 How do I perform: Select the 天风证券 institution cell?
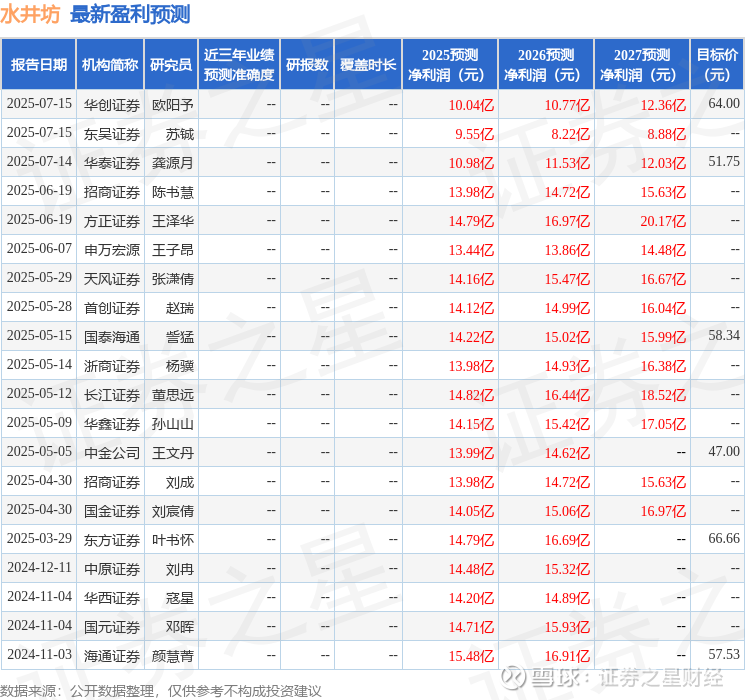click(112, 279)
